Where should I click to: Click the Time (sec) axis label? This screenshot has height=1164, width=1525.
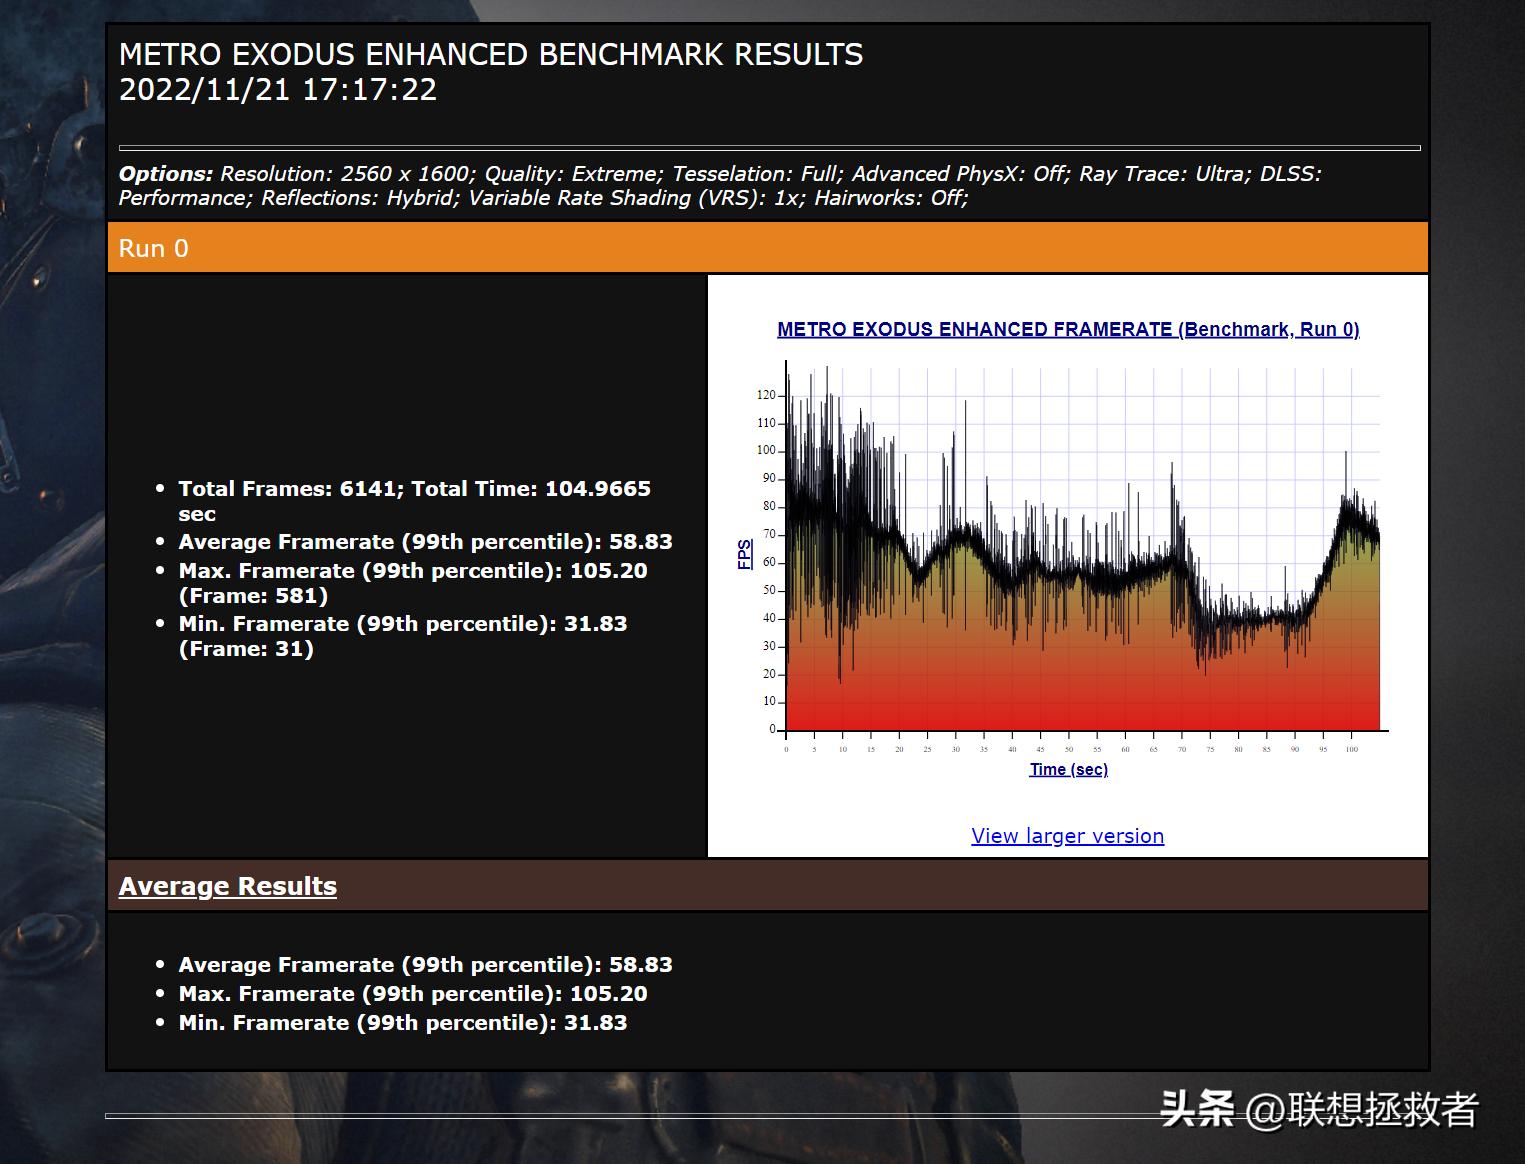click(1068, 769)
